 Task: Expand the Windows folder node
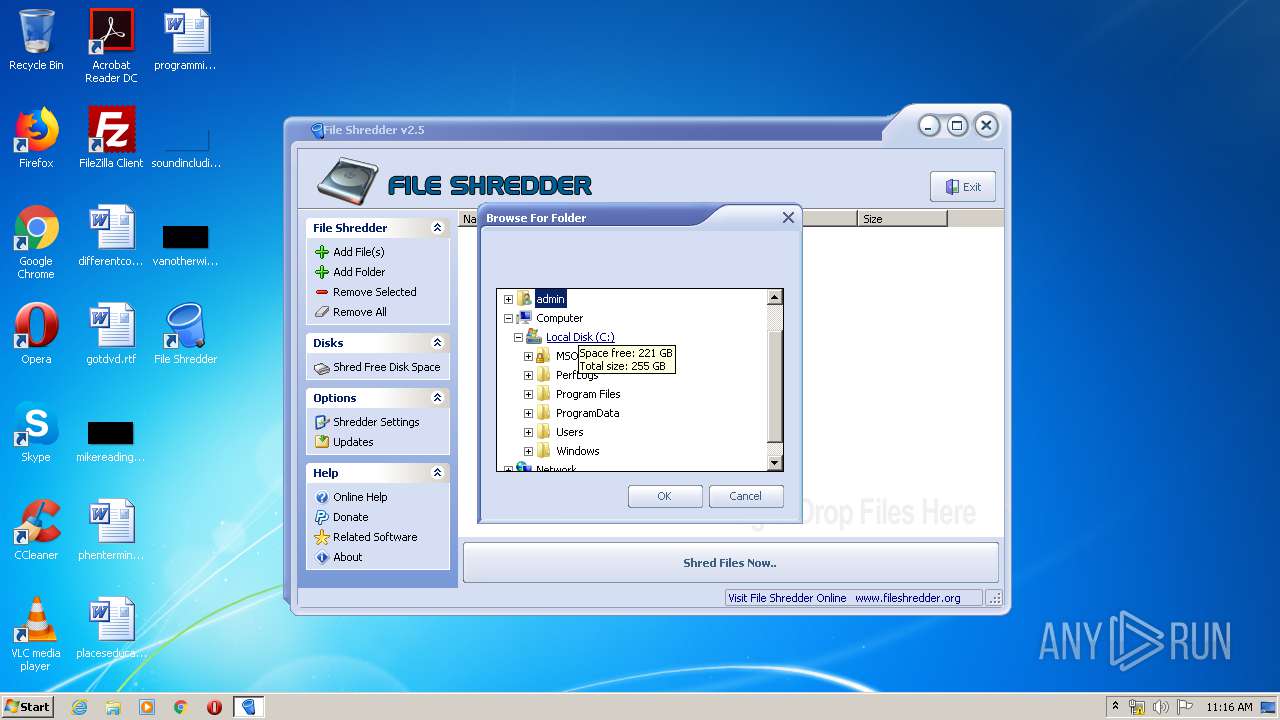pos(528,451)
